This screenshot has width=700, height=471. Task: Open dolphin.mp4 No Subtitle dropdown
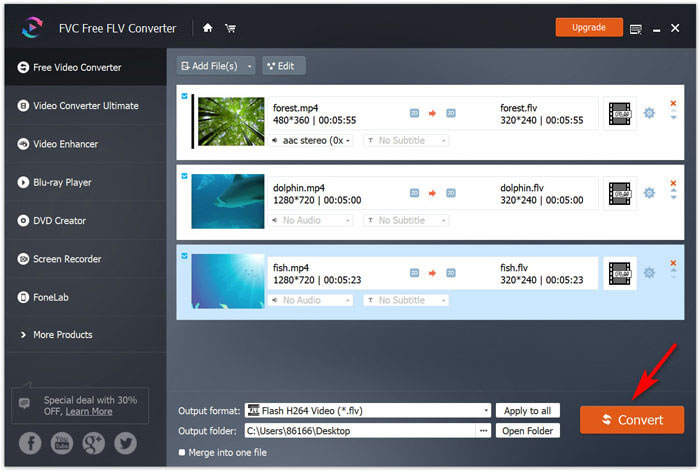pos(406,220)
